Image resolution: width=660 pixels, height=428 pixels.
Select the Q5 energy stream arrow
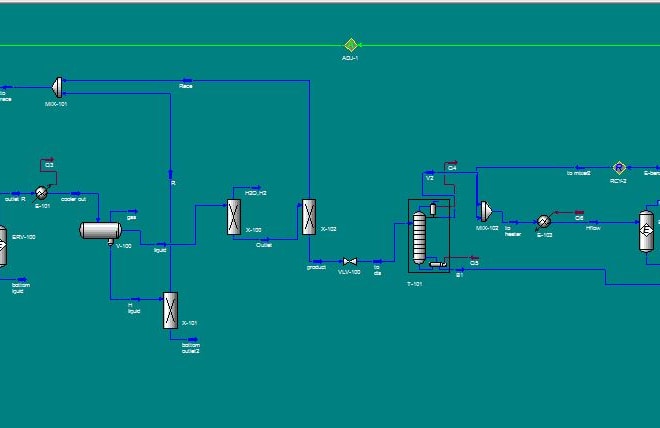[x=474, y=258]
